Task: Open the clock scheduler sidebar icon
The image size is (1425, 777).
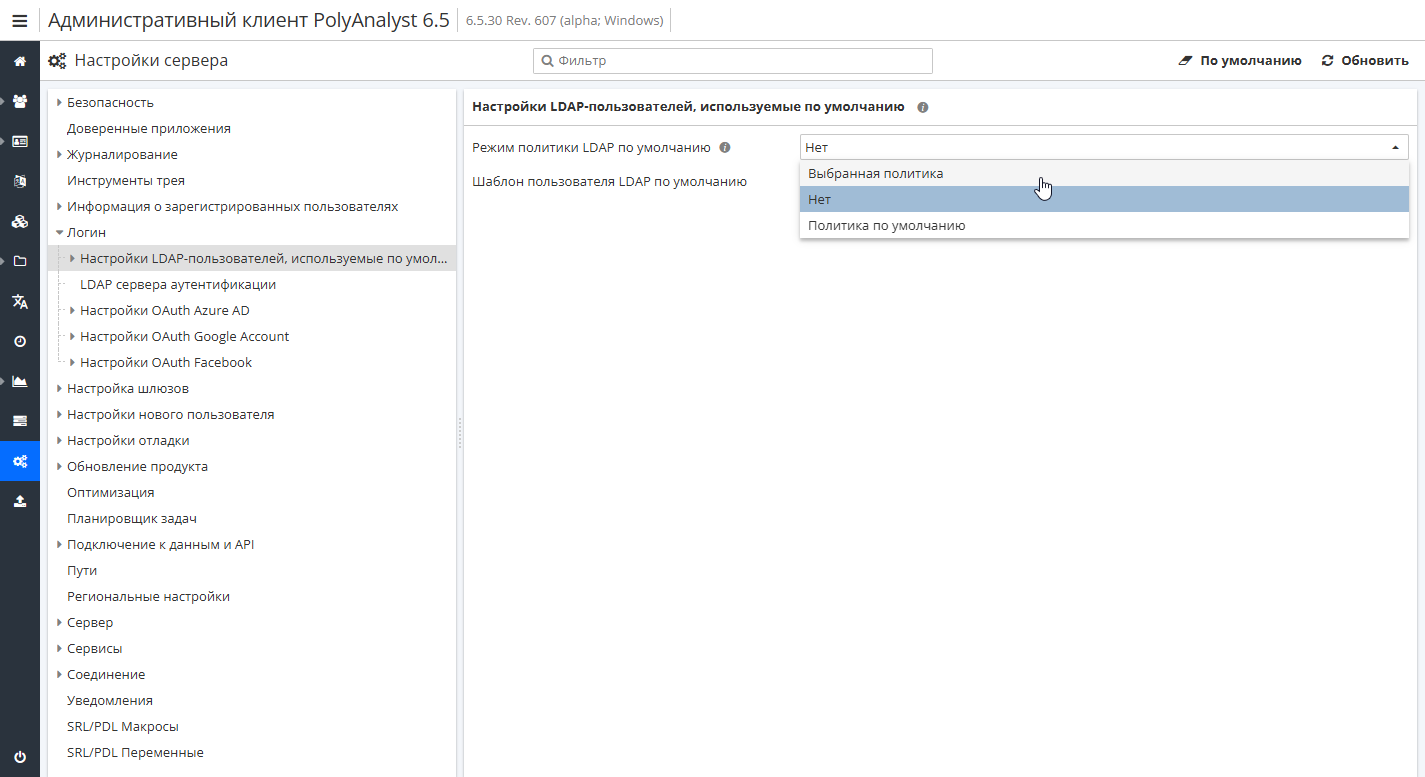Action: click(x=19, y=341)
